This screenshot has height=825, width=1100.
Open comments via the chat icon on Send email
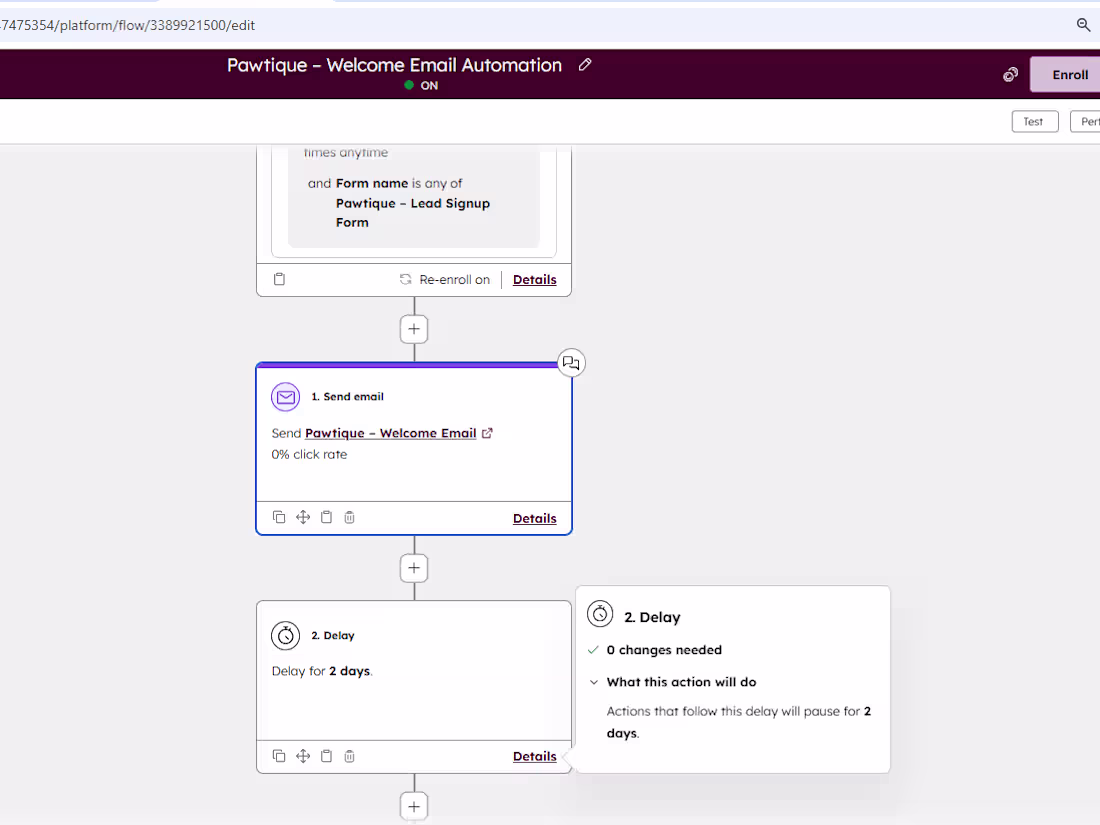pyautogui.click(x=571, y=363)
